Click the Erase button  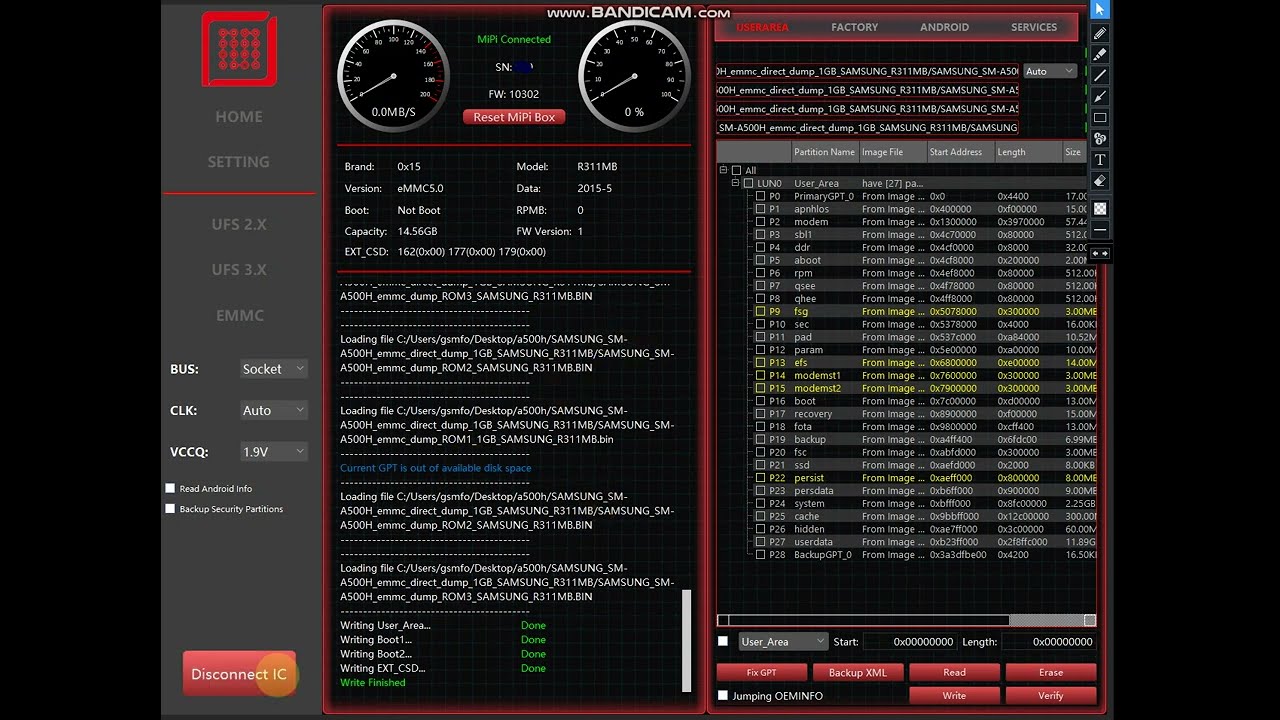(1051, 672)
